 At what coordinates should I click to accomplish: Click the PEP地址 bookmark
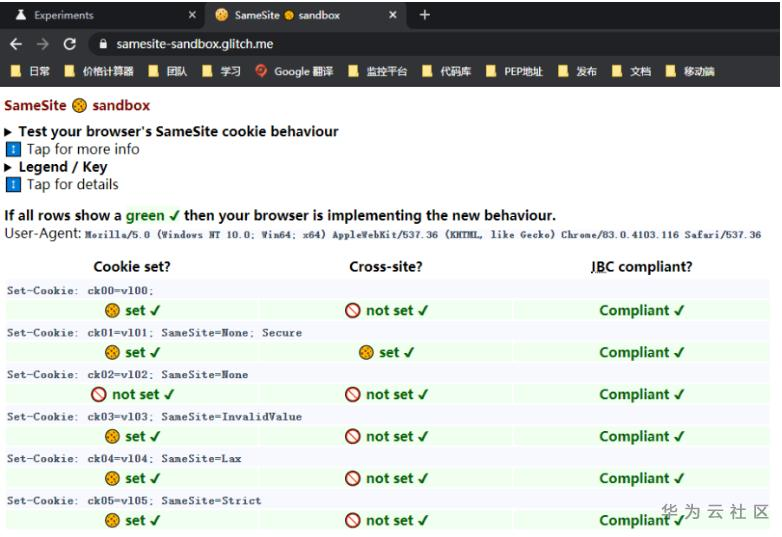coord(514,71)
